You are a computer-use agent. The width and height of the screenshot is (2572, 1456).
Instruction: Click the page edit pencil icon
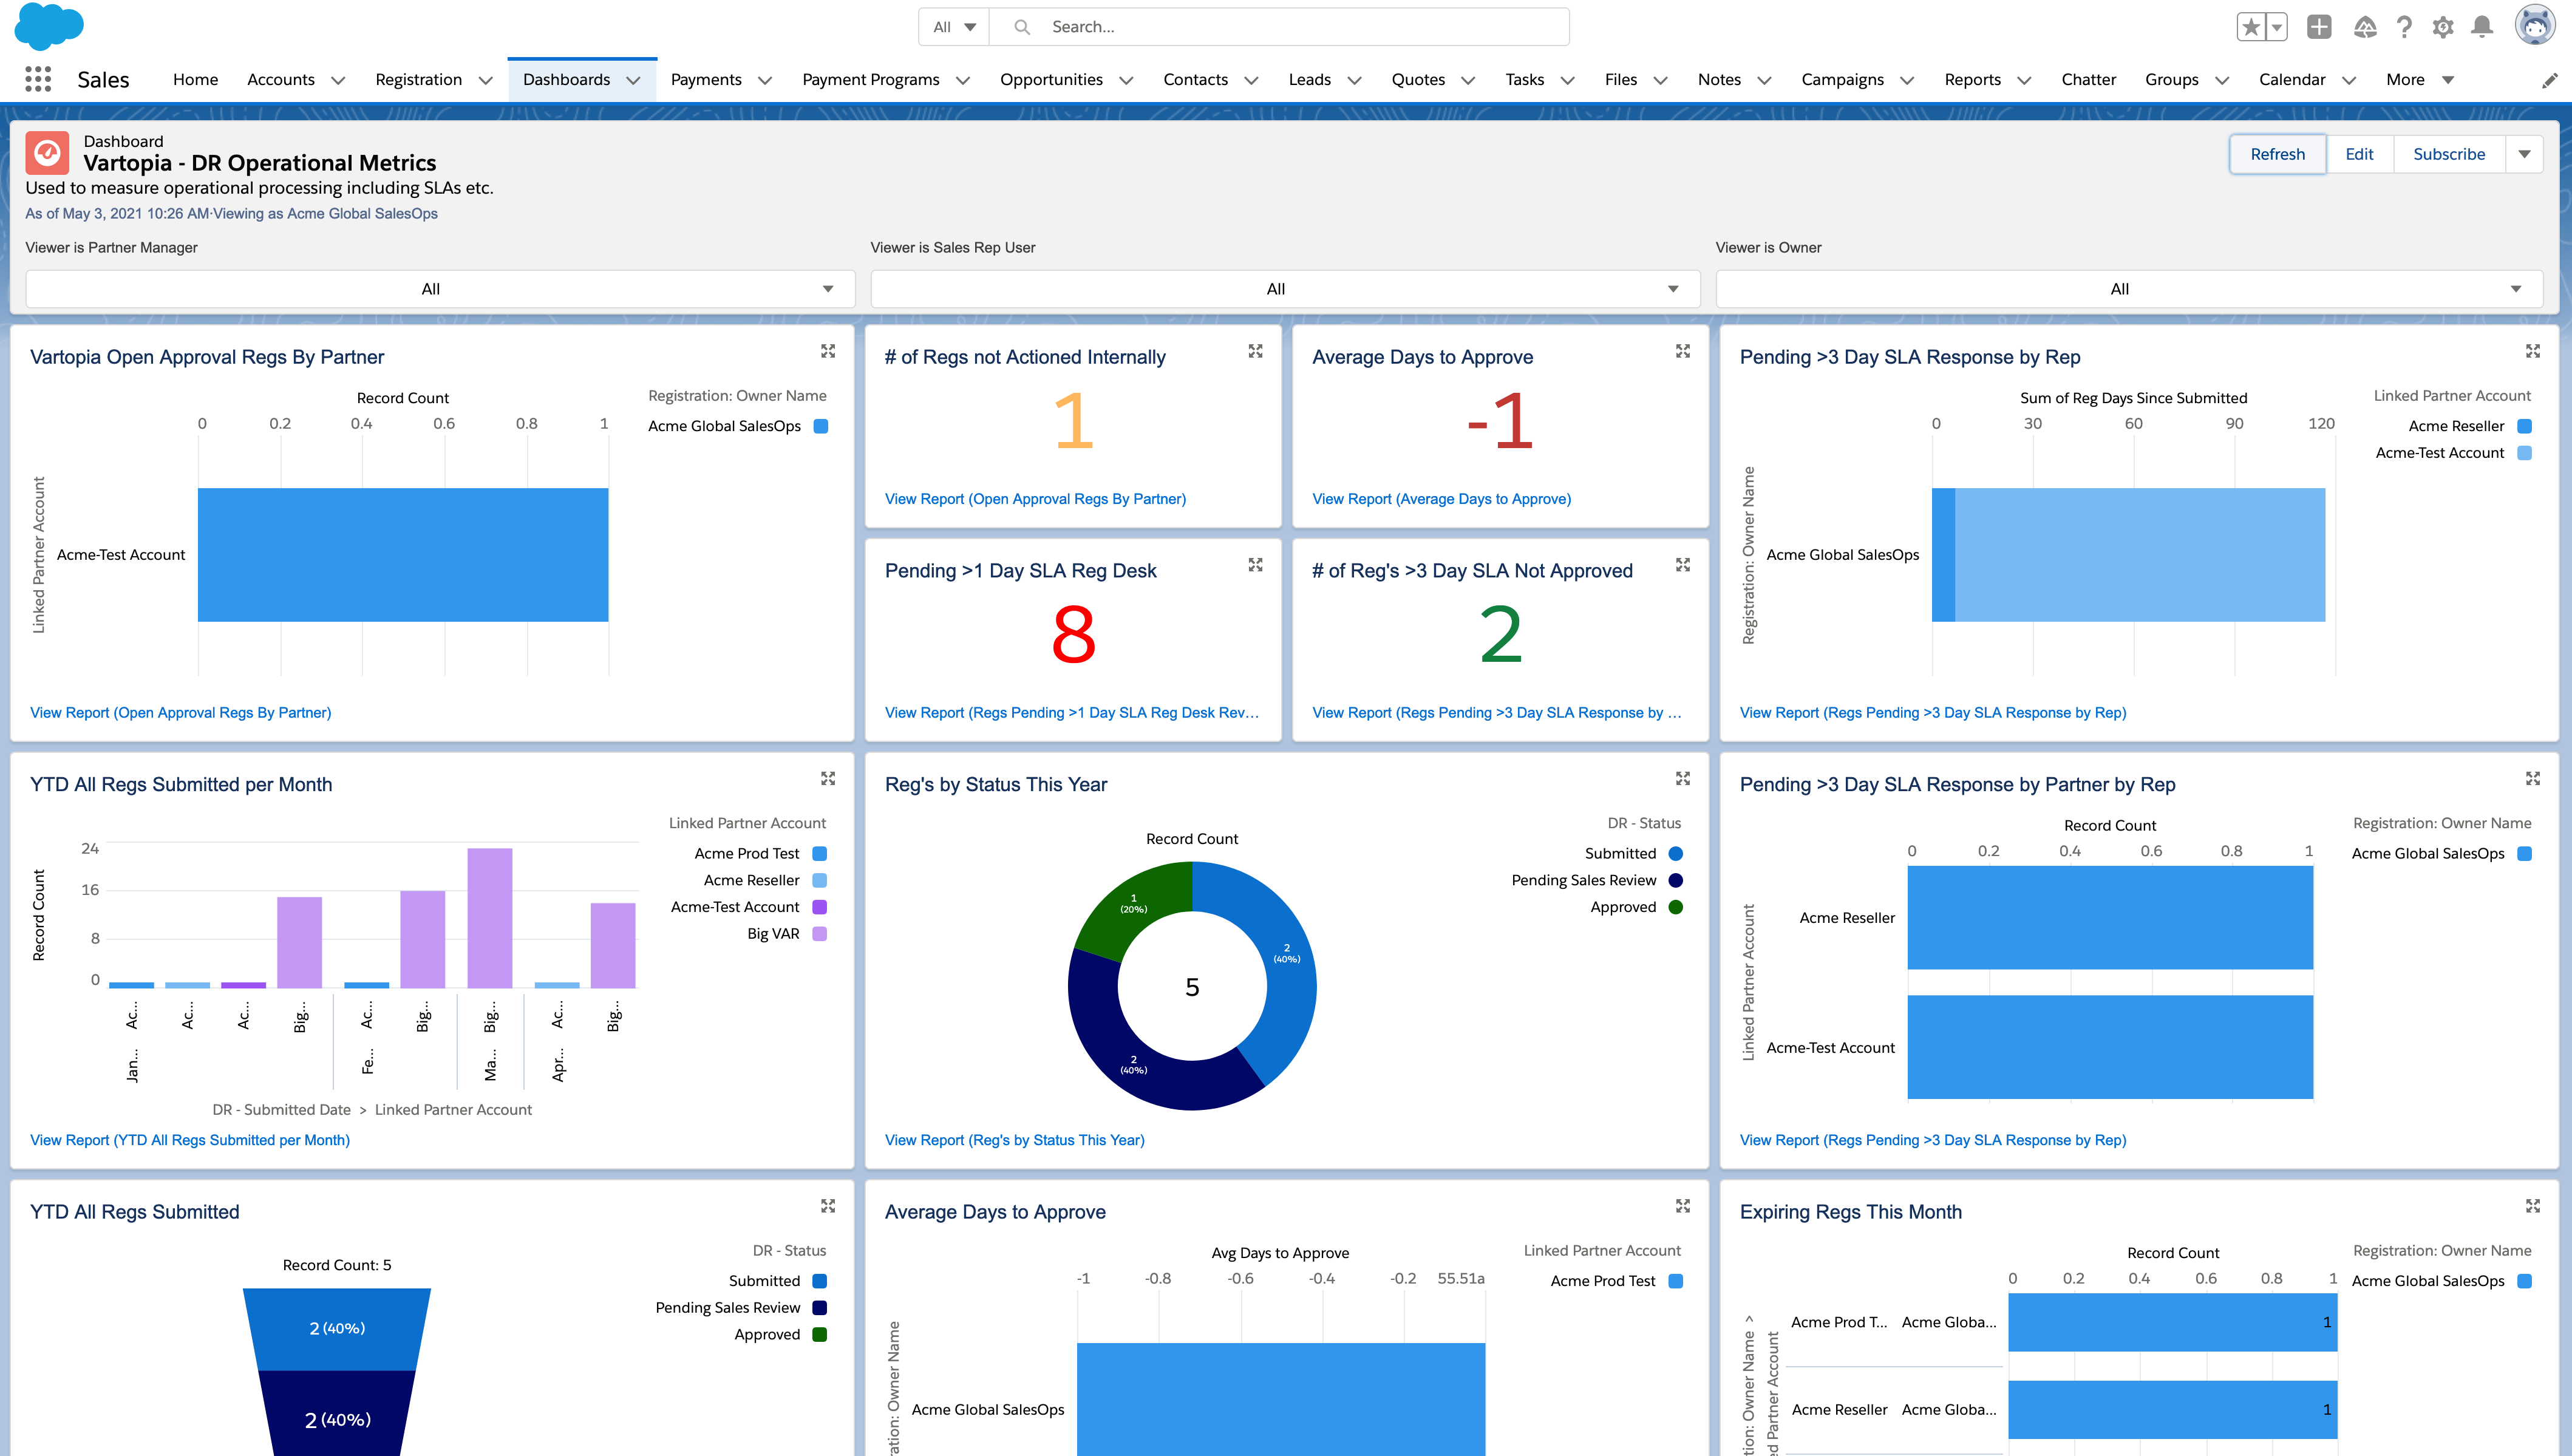pyautogui.click(x=2549, y=80)
